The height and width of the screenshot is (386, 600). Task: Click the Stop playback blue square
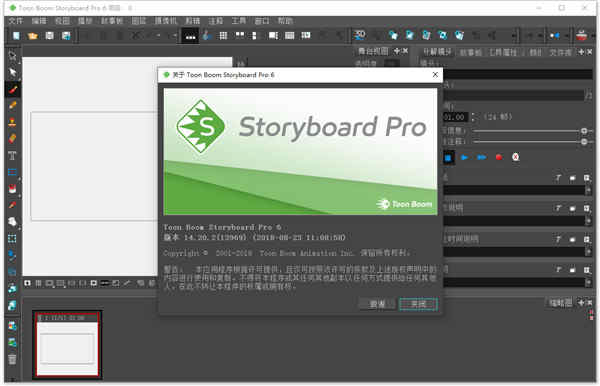[448, 157]
